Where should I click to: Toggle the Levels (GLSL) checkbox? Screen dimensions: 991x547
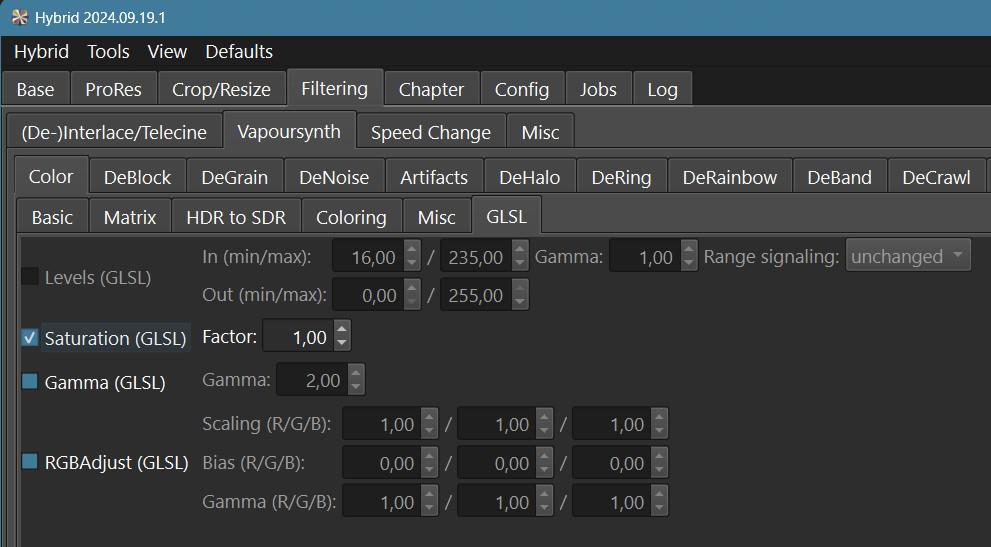point(30,277)
